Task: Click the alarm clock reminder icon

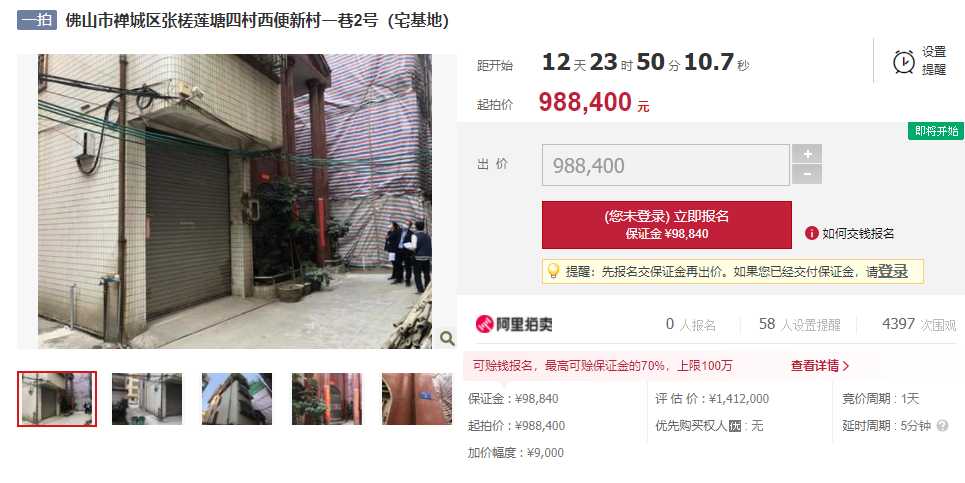Action: pos(903,62)
